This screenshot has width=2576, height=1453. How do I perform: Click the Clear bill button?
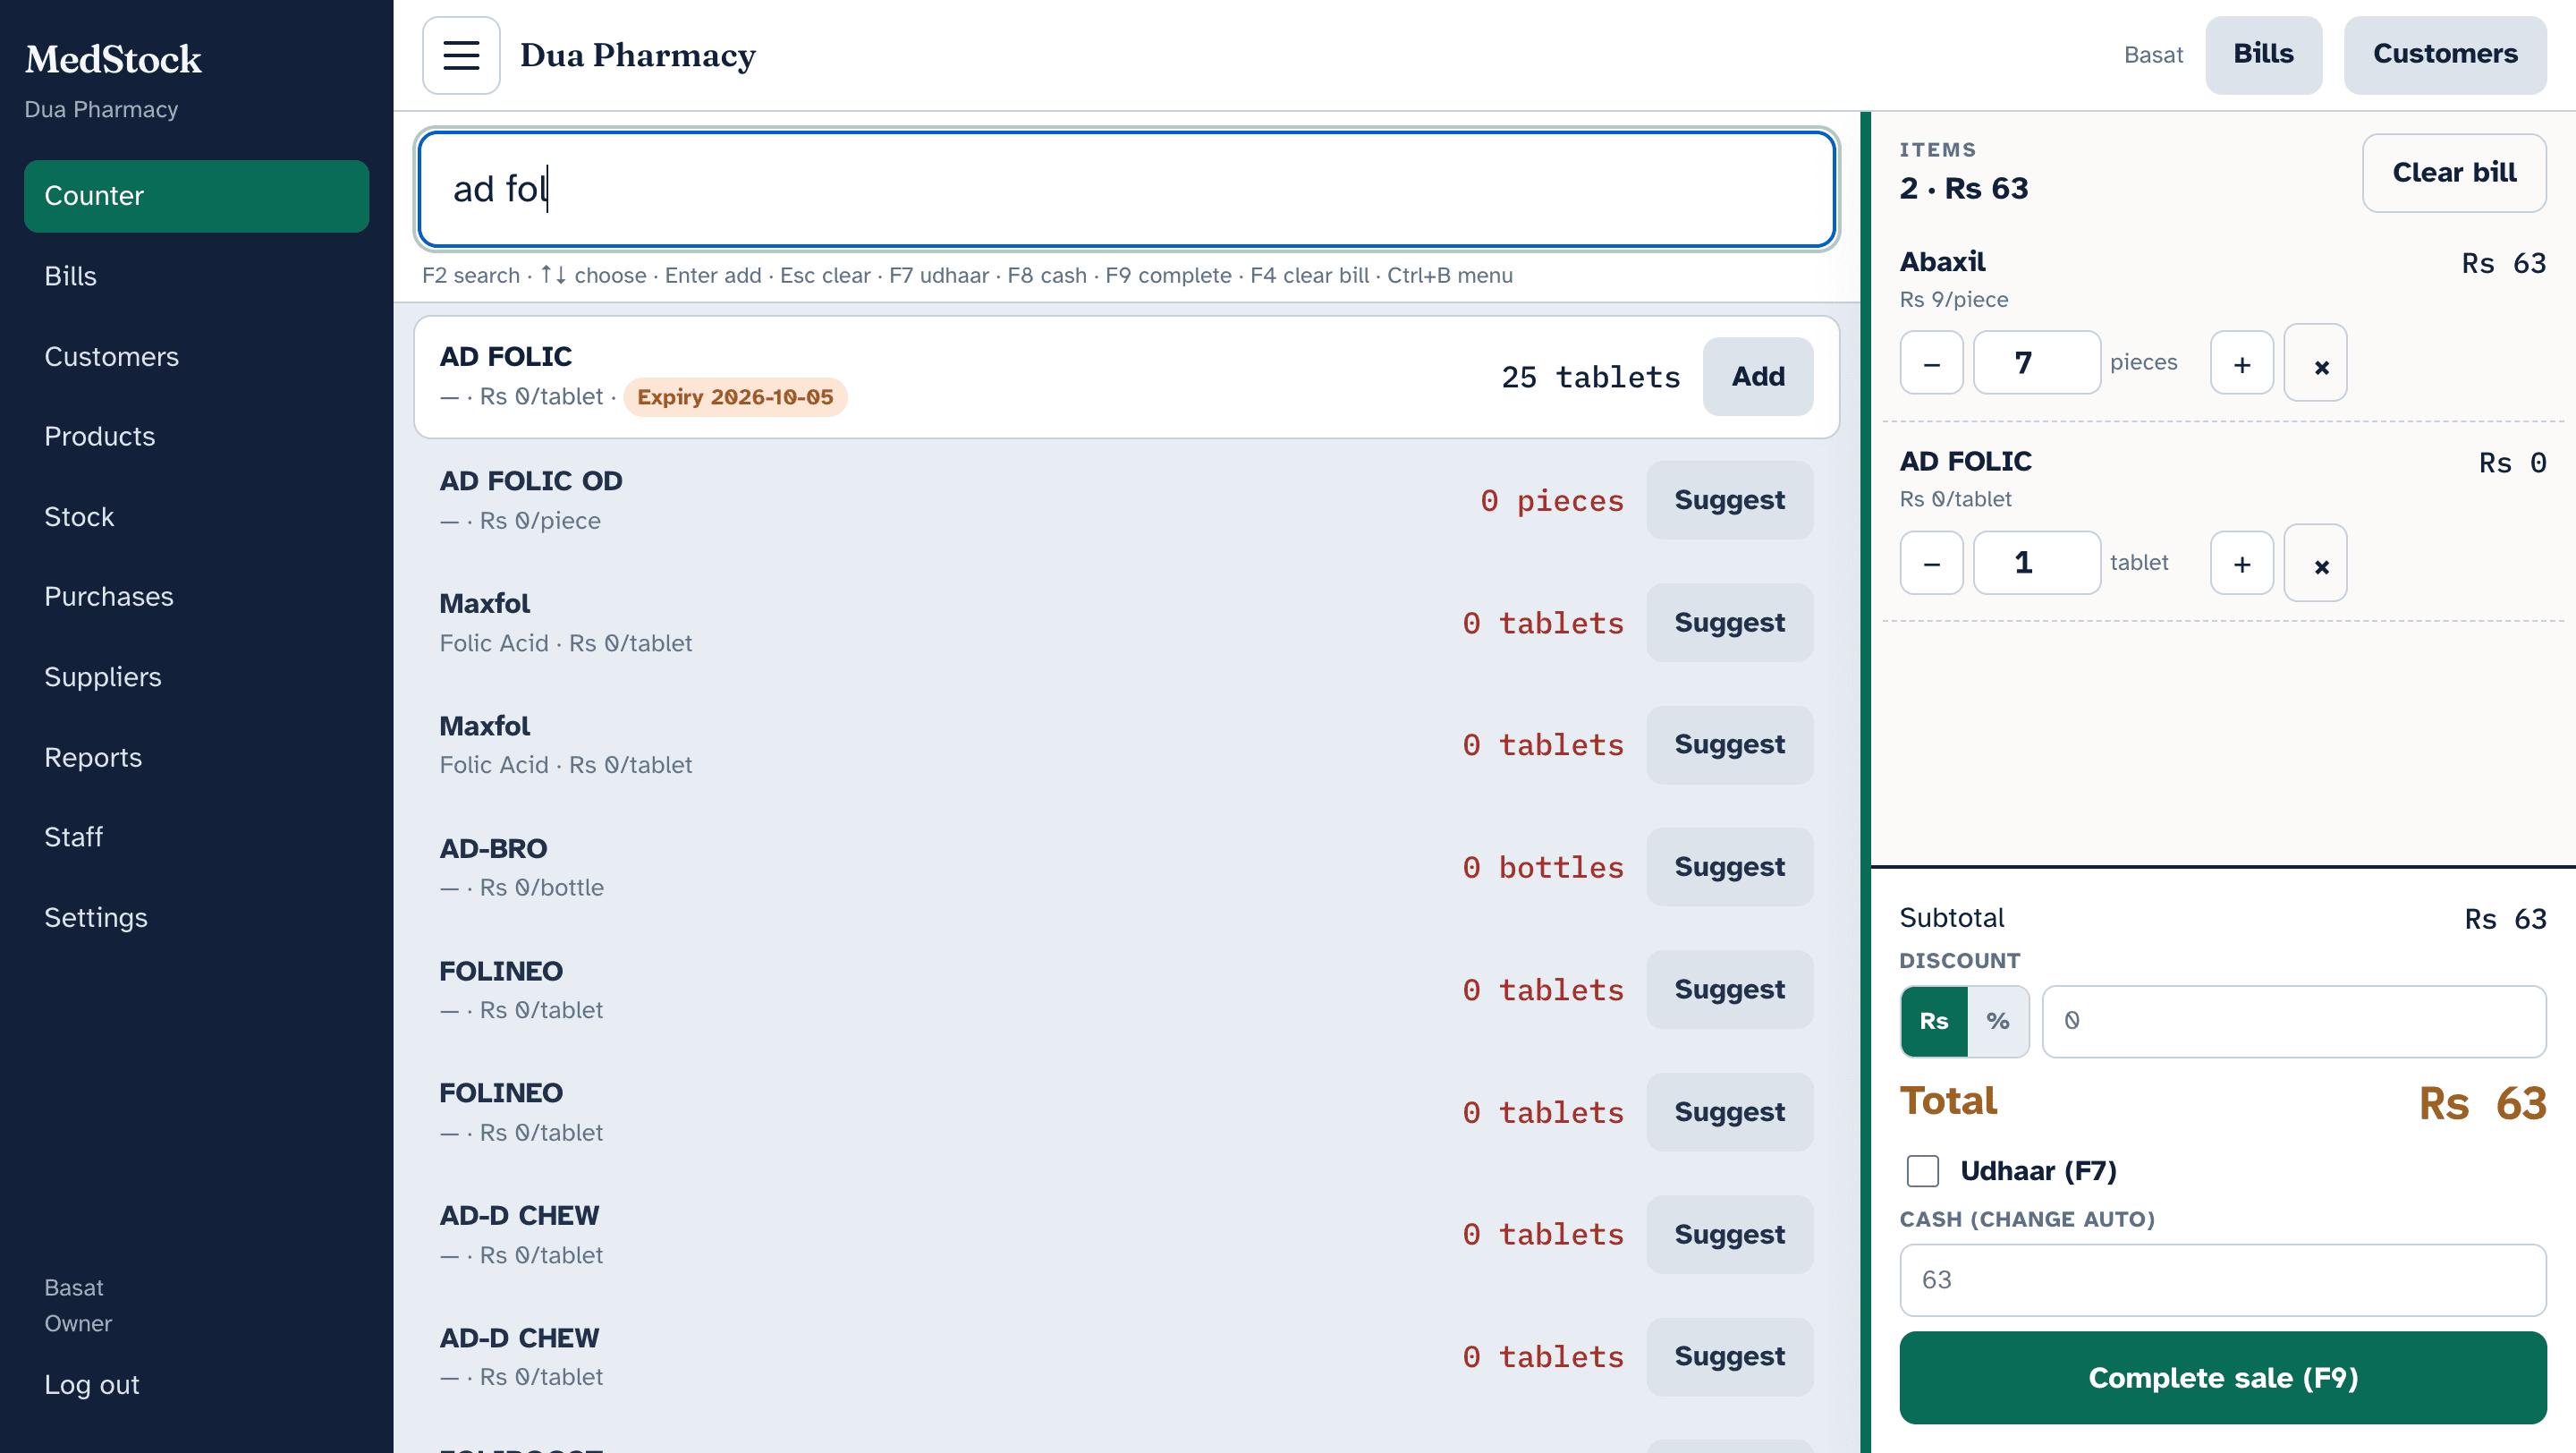point(2454,173)
